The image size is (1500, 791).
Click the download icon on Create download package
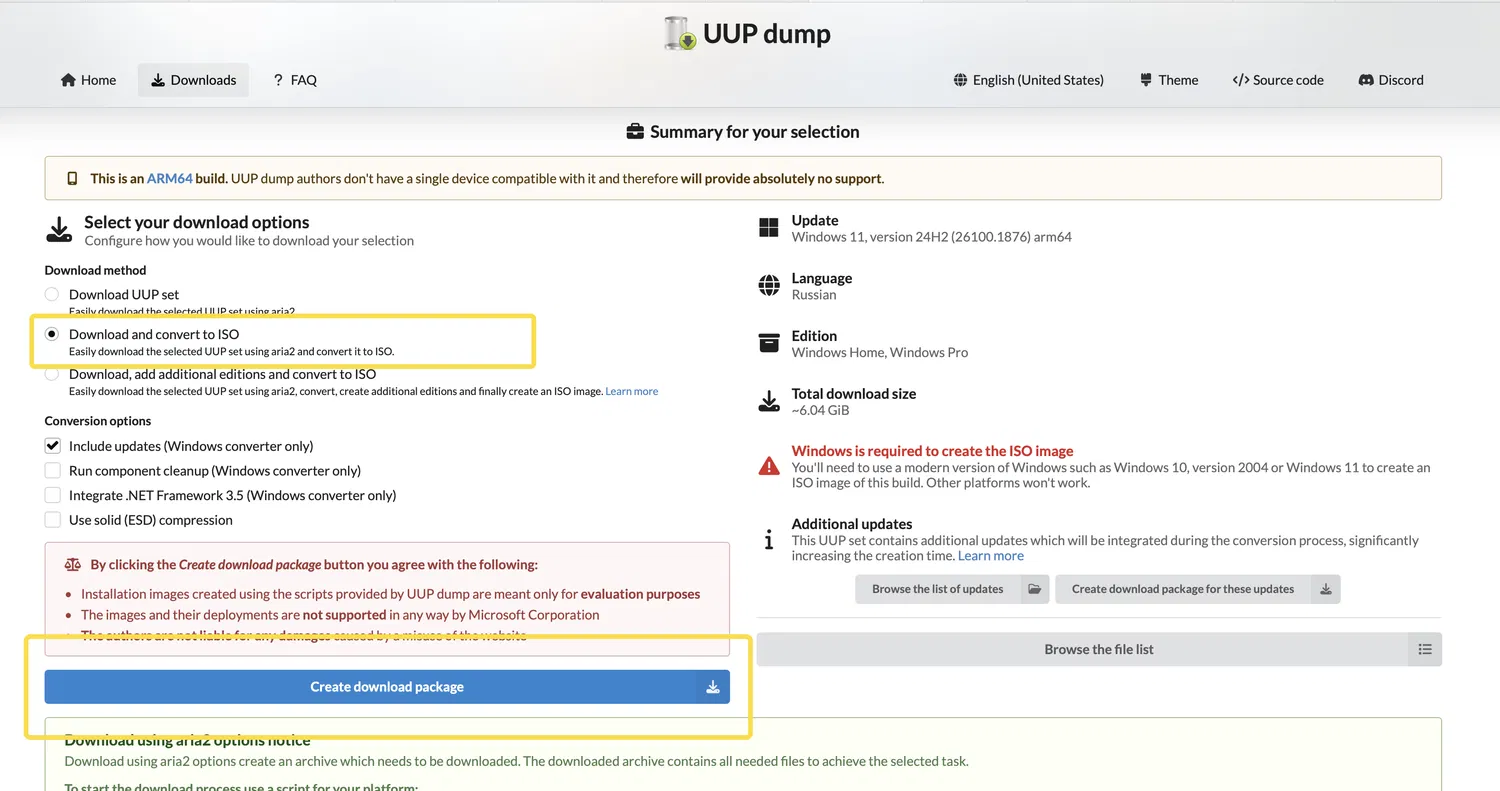(713, 687)
